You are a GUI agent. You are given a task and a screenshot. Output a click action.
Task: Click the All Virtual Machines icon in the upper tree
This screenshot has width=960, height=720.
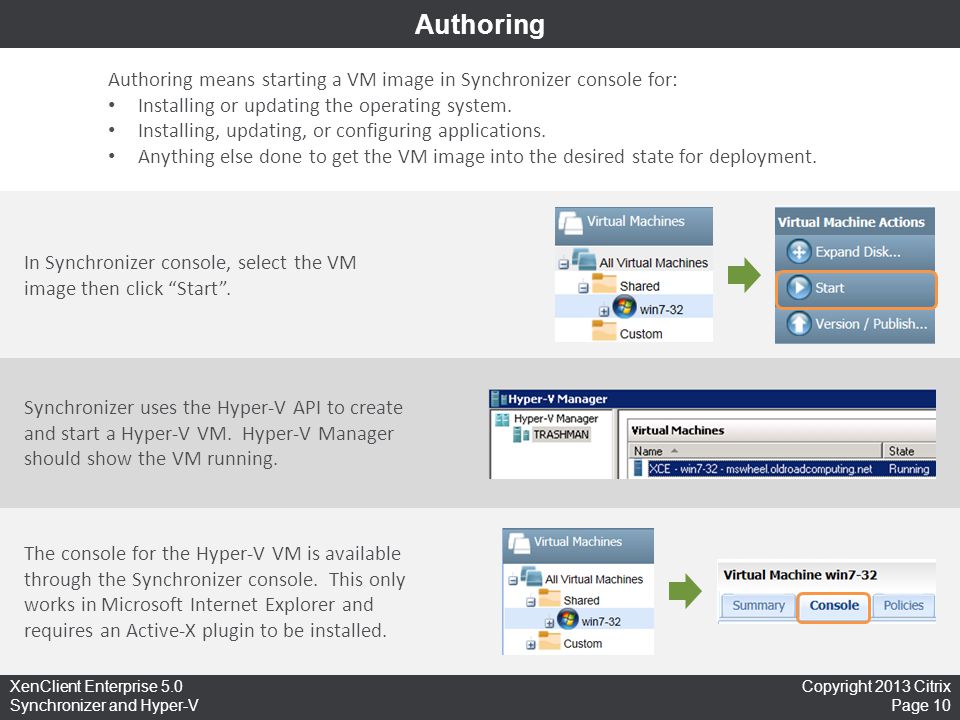click(x=583, y=260)
